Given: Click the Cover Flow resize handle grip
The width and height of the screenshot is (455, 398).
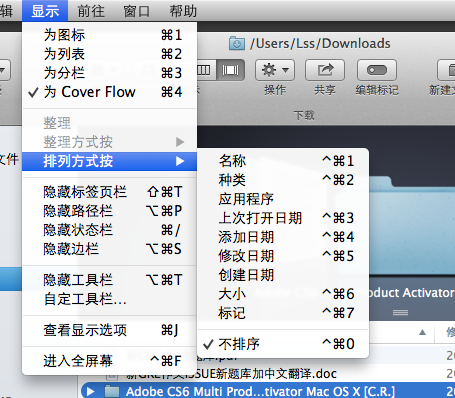Looking at the screenshot, I should pos(400,313).
